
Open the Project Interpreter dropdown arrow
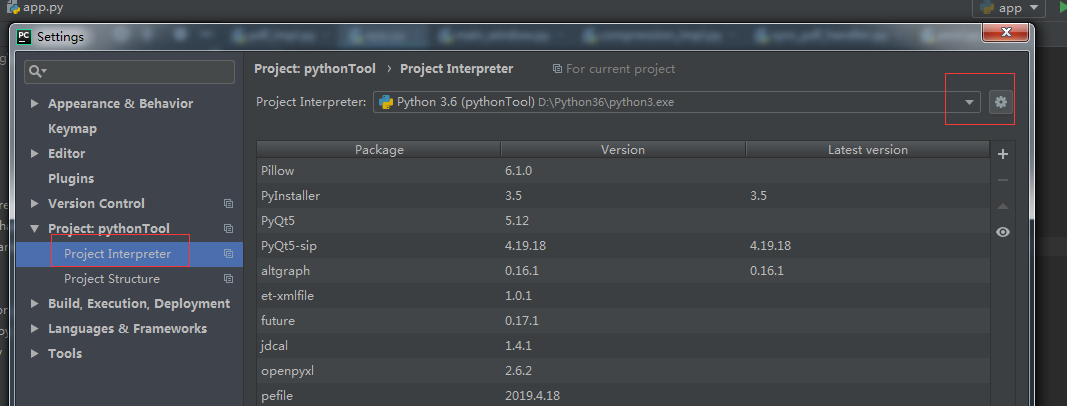click(x=969, y=103)
